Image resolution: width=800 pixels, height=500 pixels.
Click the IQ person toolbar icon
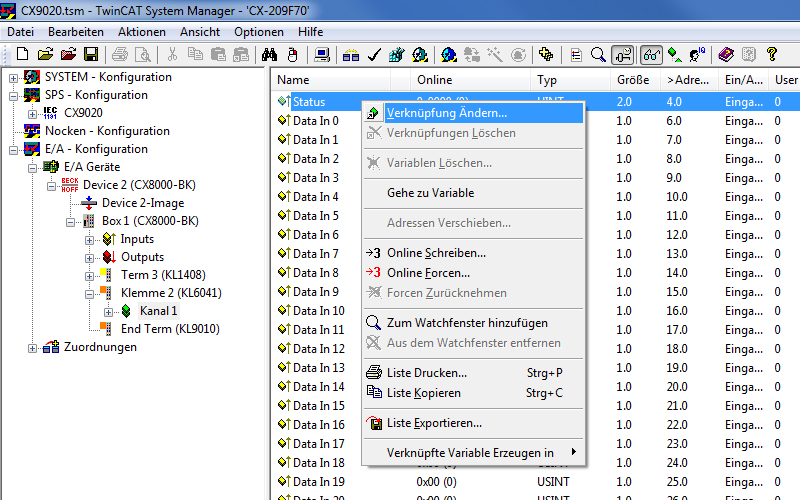[x=697, y=54]
